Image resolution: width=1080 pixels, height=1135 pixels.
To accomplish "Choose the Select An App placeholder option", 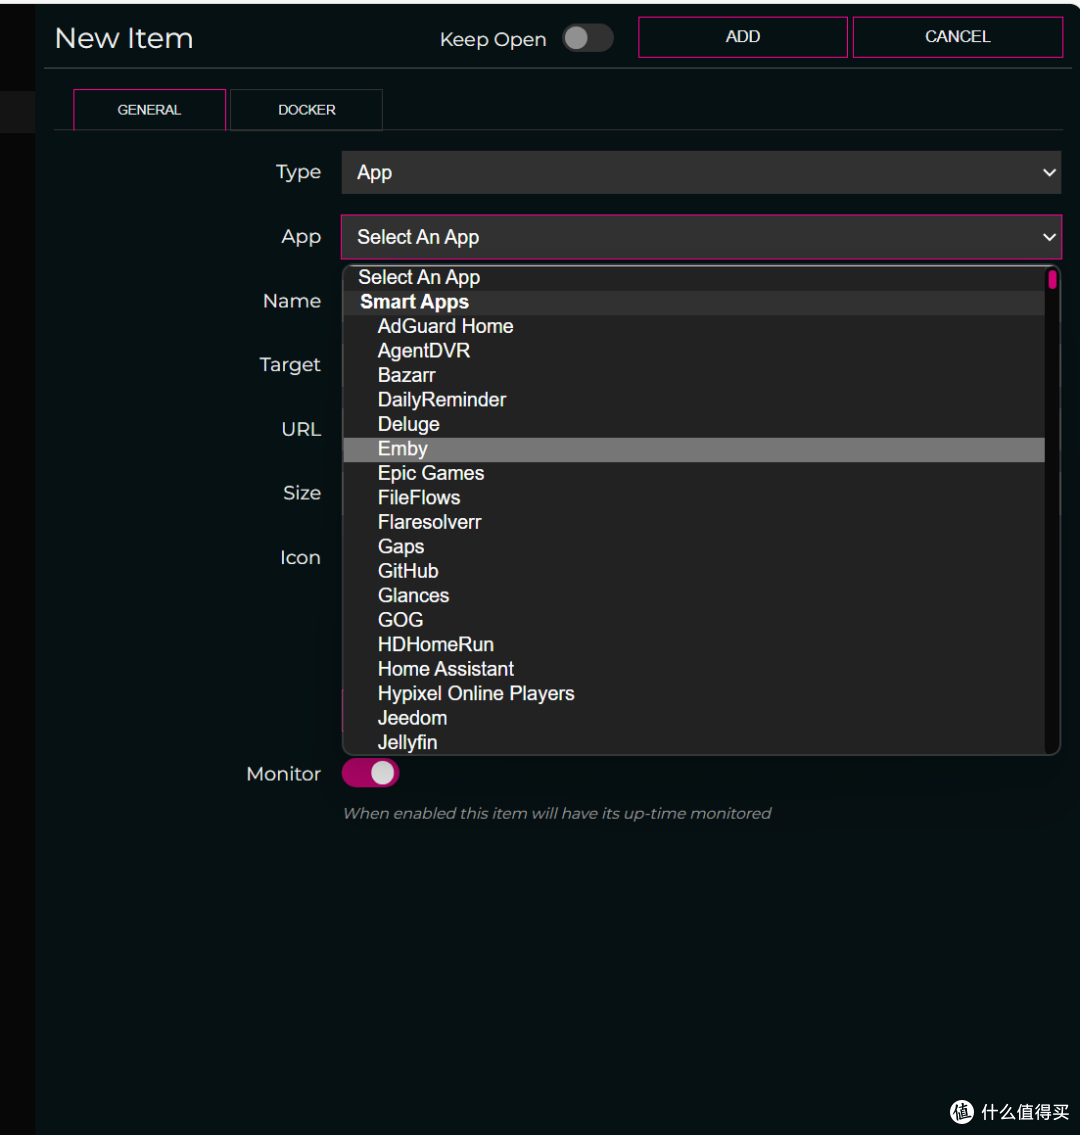I will point(419,278).
